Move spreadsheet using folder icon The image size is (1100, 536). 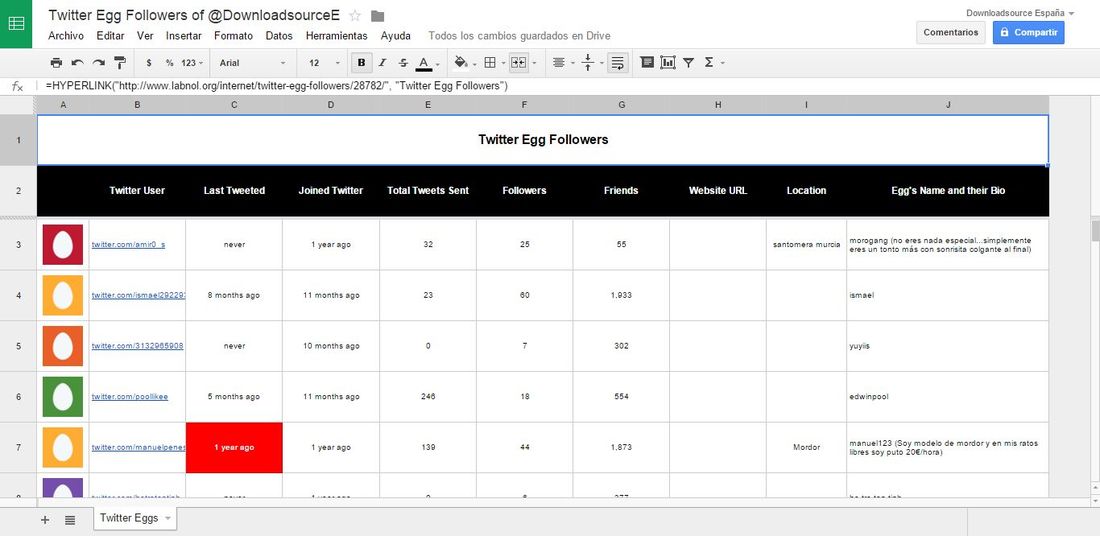(x=377, y=16)
